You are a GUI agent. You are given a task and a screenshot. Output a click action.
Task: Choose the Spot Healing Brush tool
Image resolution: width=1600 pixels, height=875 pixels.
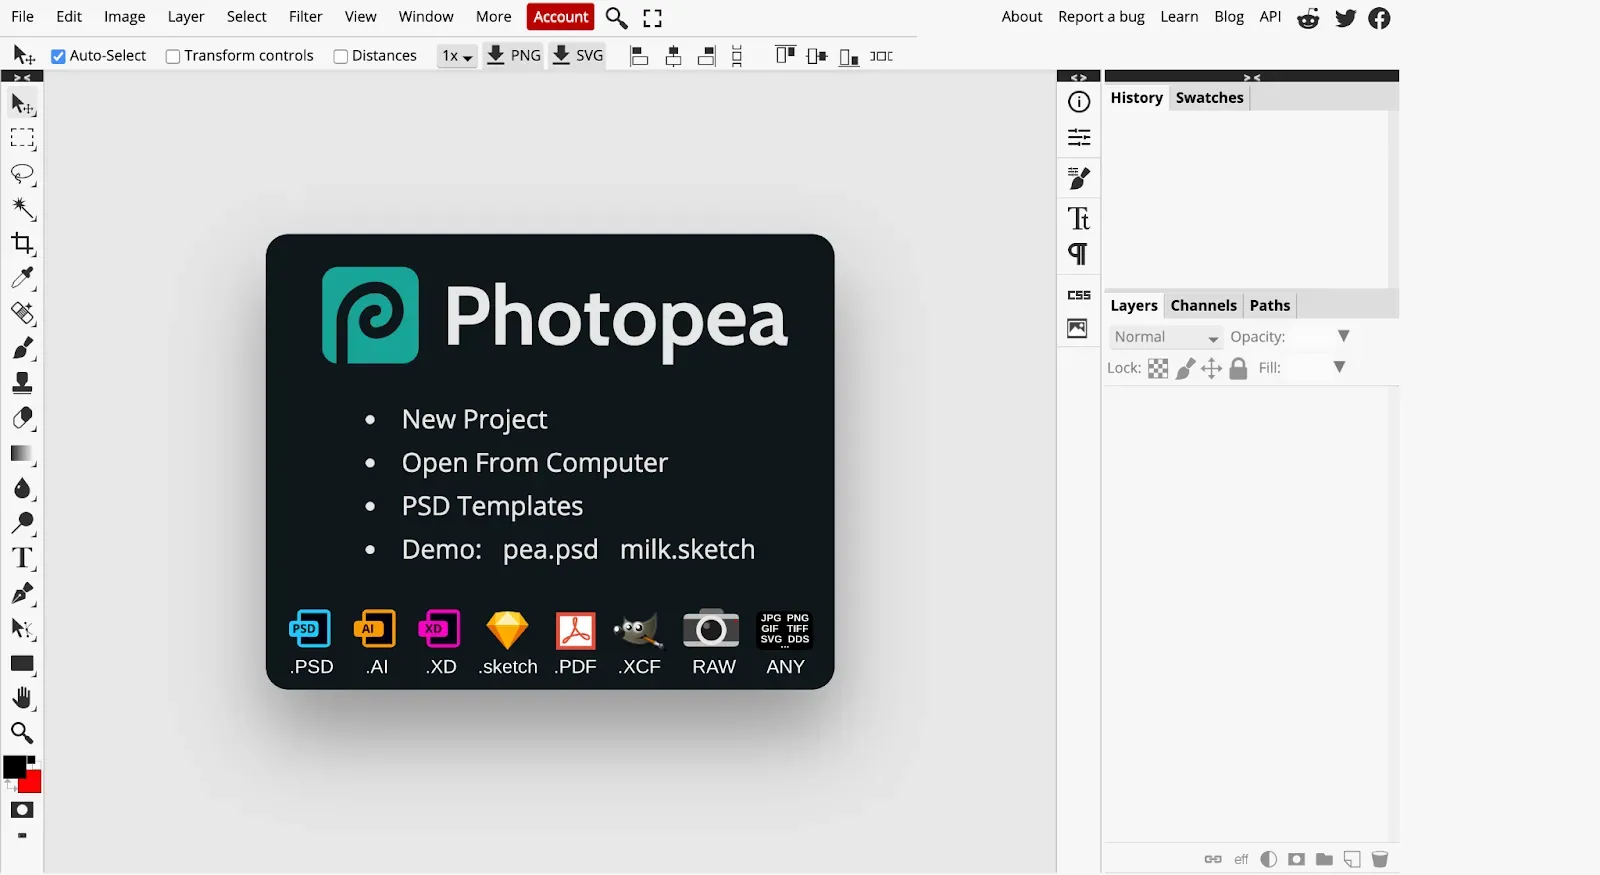coord(22,313)
